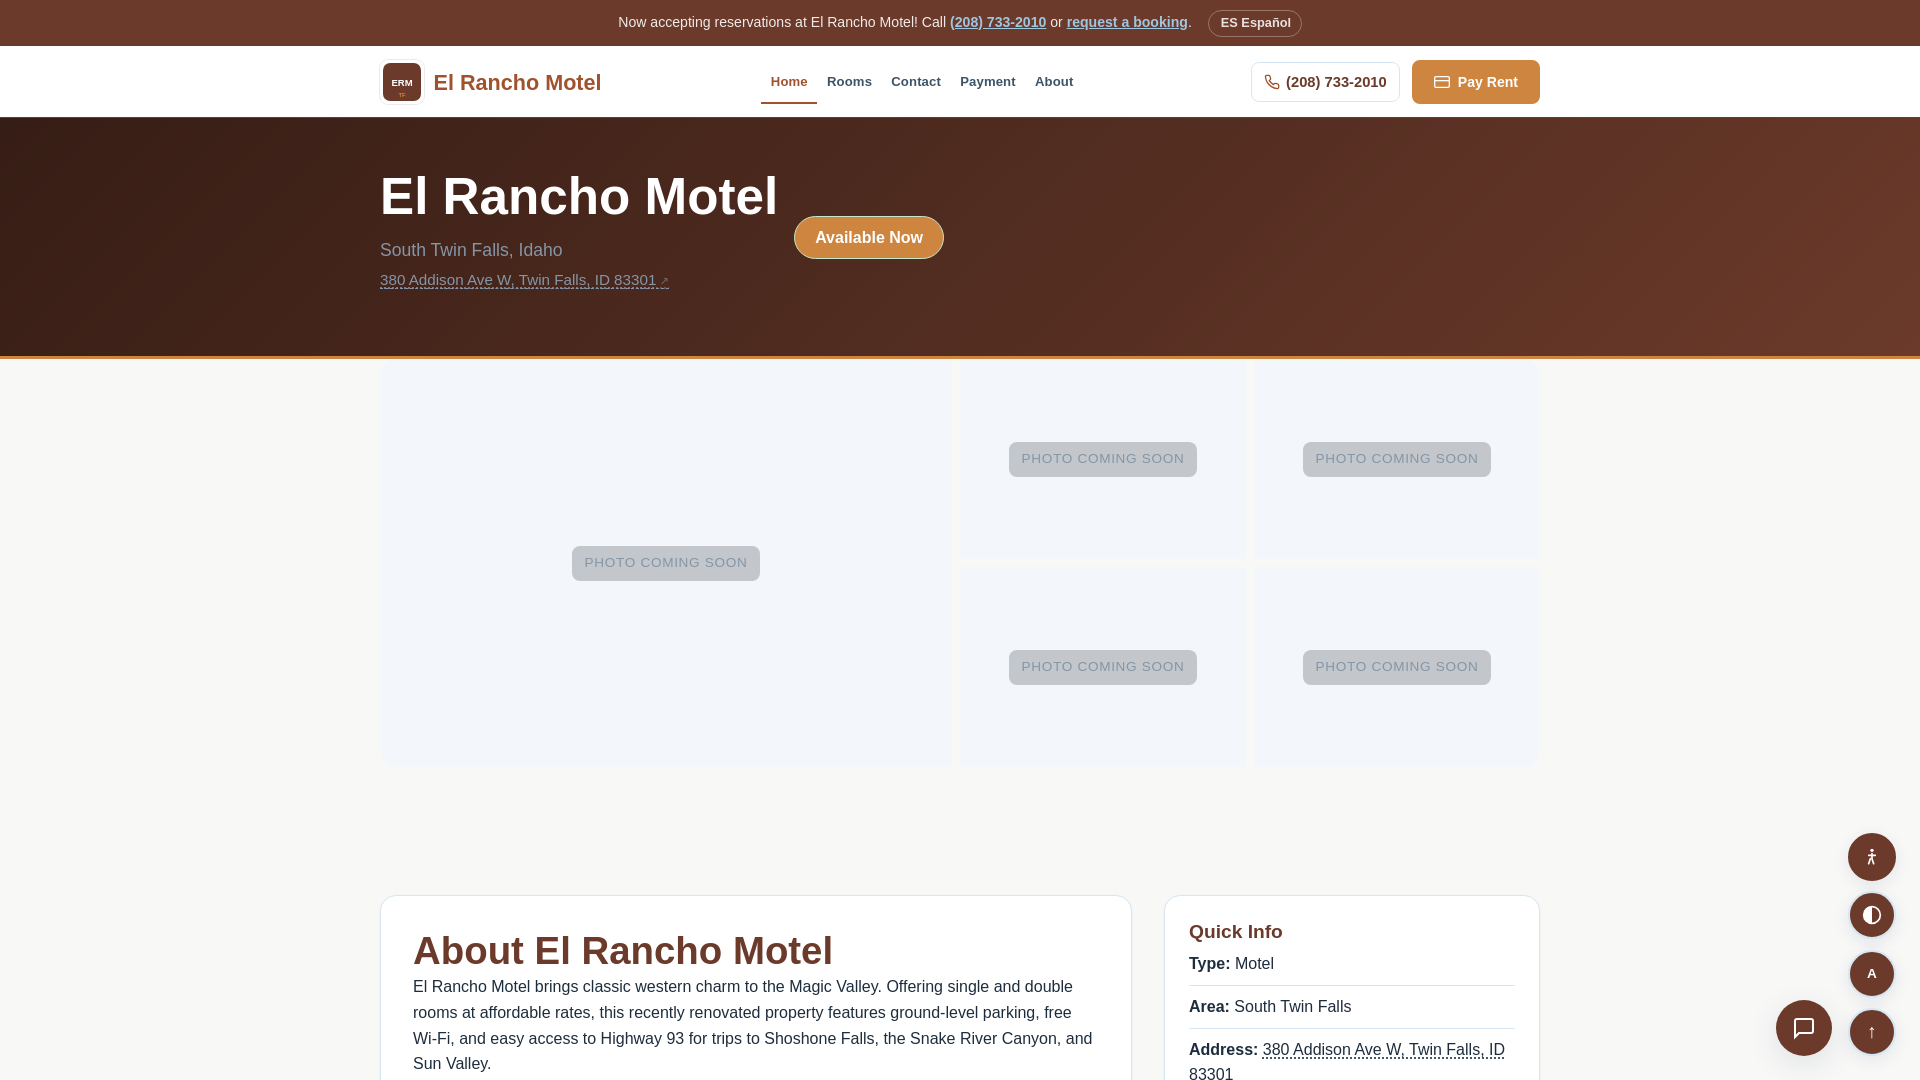Click 'South Twin Falls, Idaho' subtitle
The image size is (1920, 1080).
(471, 250)
